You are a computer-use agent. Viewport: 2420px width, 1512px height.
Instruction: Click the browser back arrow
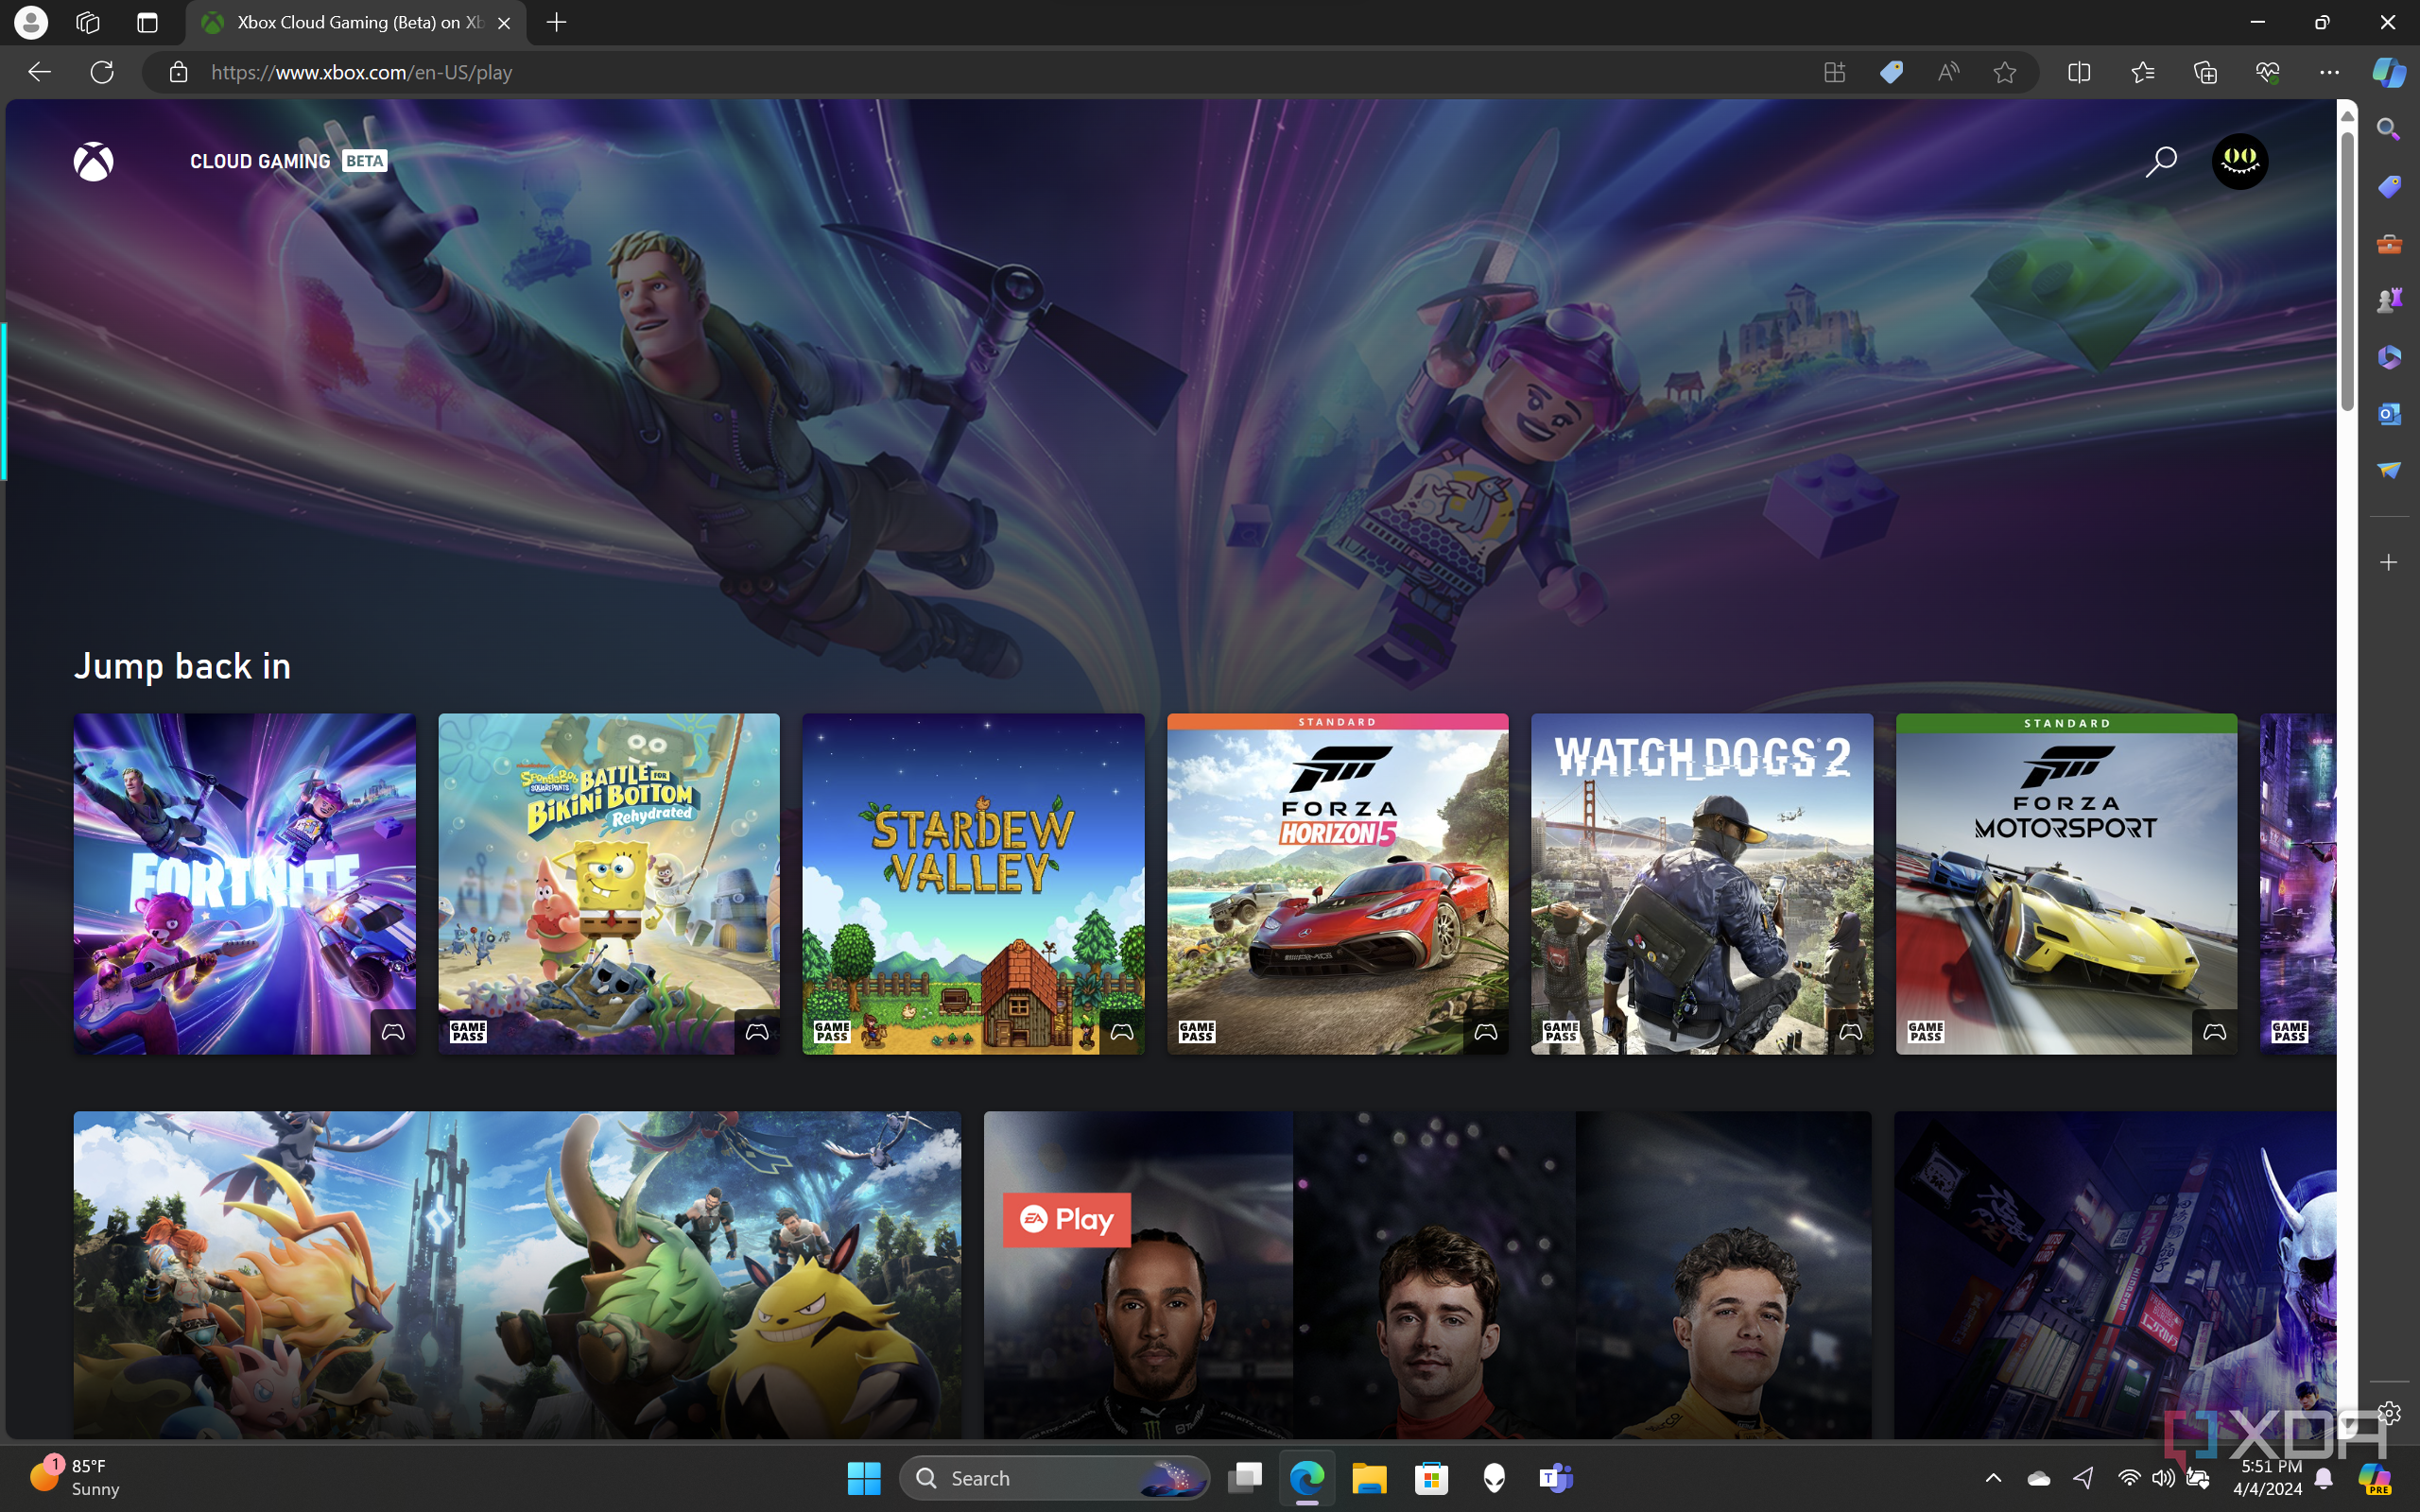tap(40, 72)
